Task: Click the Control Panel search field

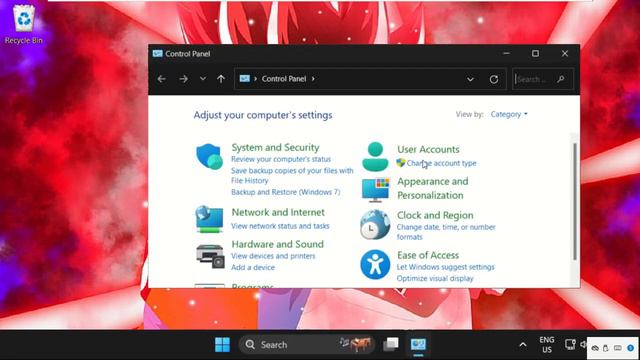Action: click(543, 79)
